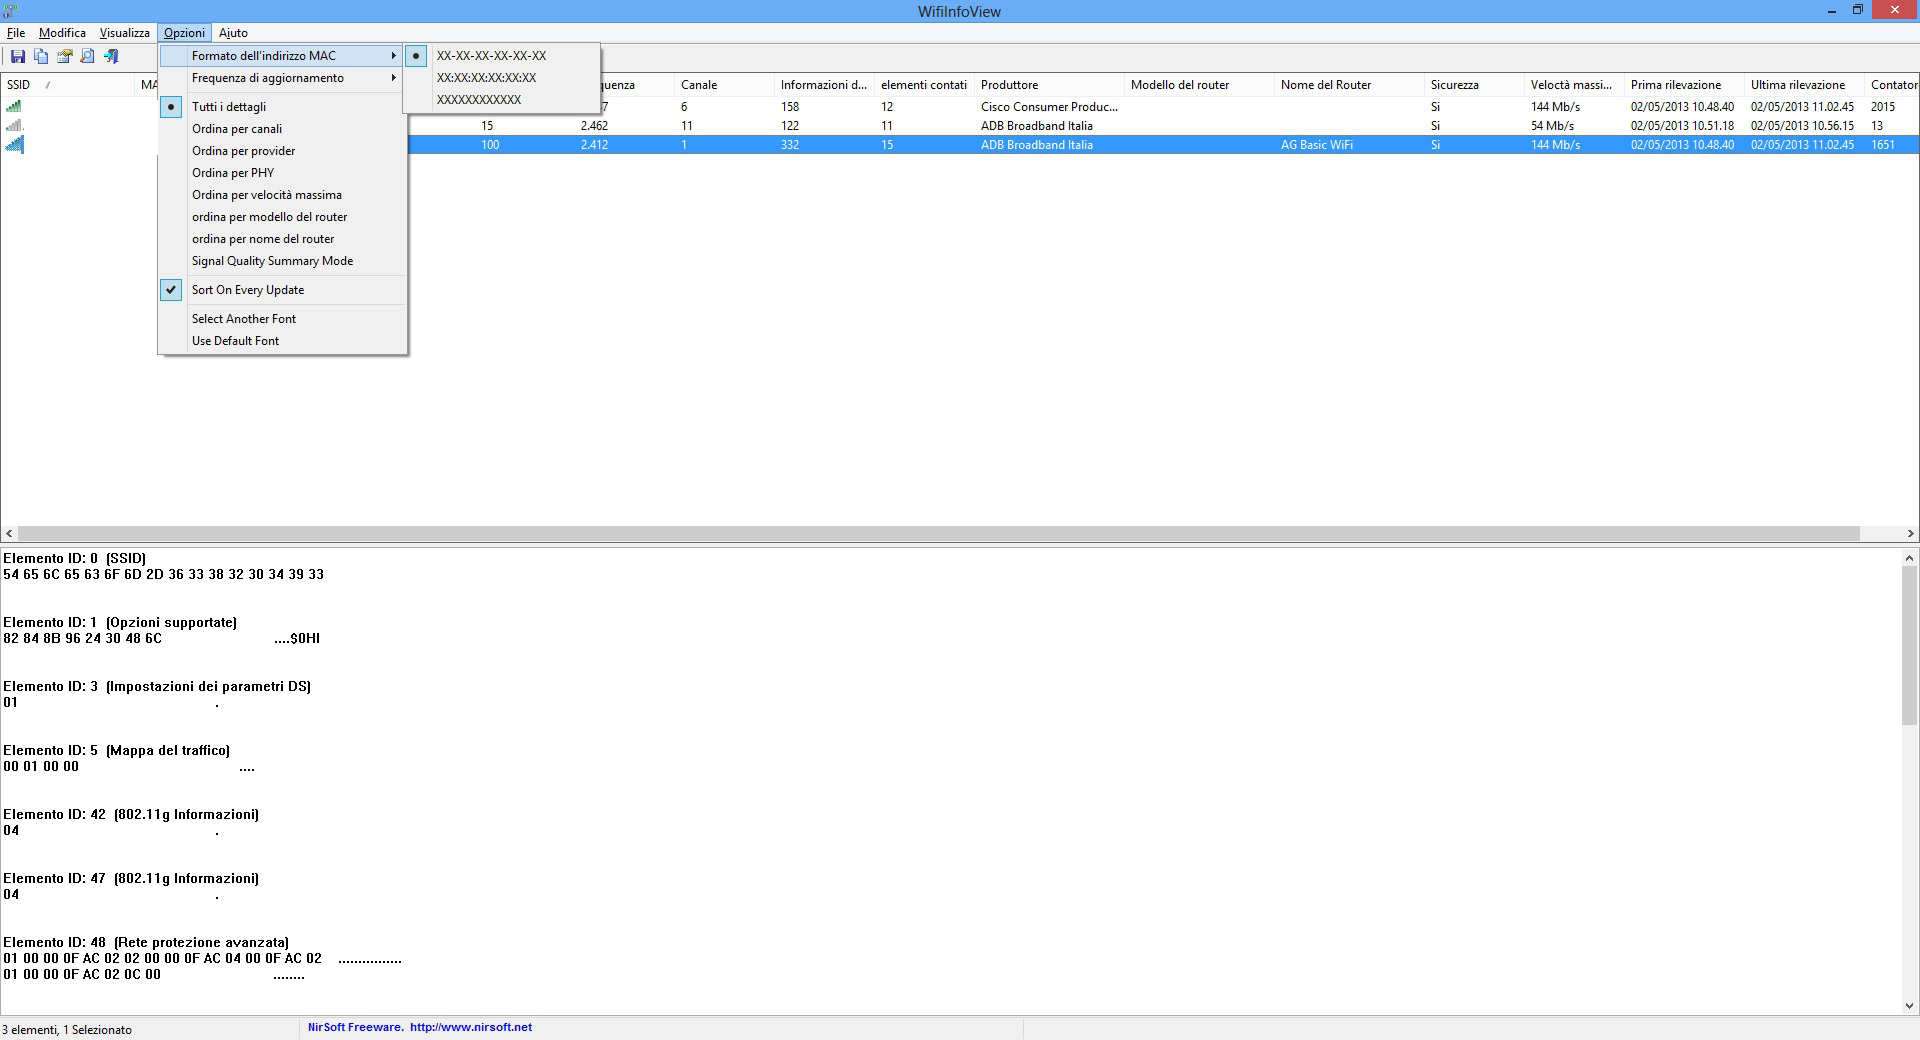1920x1040 pixels.
Task: Sort by the Modello del router column header
Action: click(x=1199, y=85)
